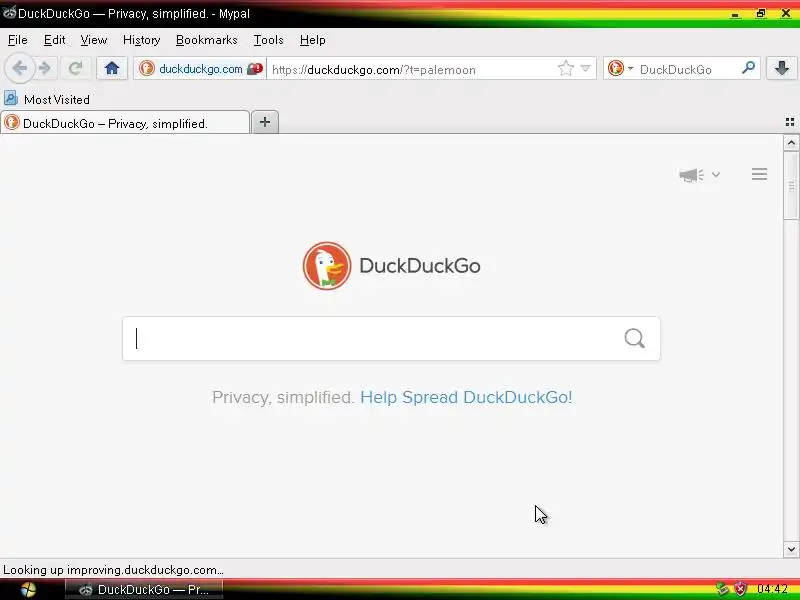Click the vertical scrollbar thumb
The width and height of the screenshot is (800, 600).
791,185
